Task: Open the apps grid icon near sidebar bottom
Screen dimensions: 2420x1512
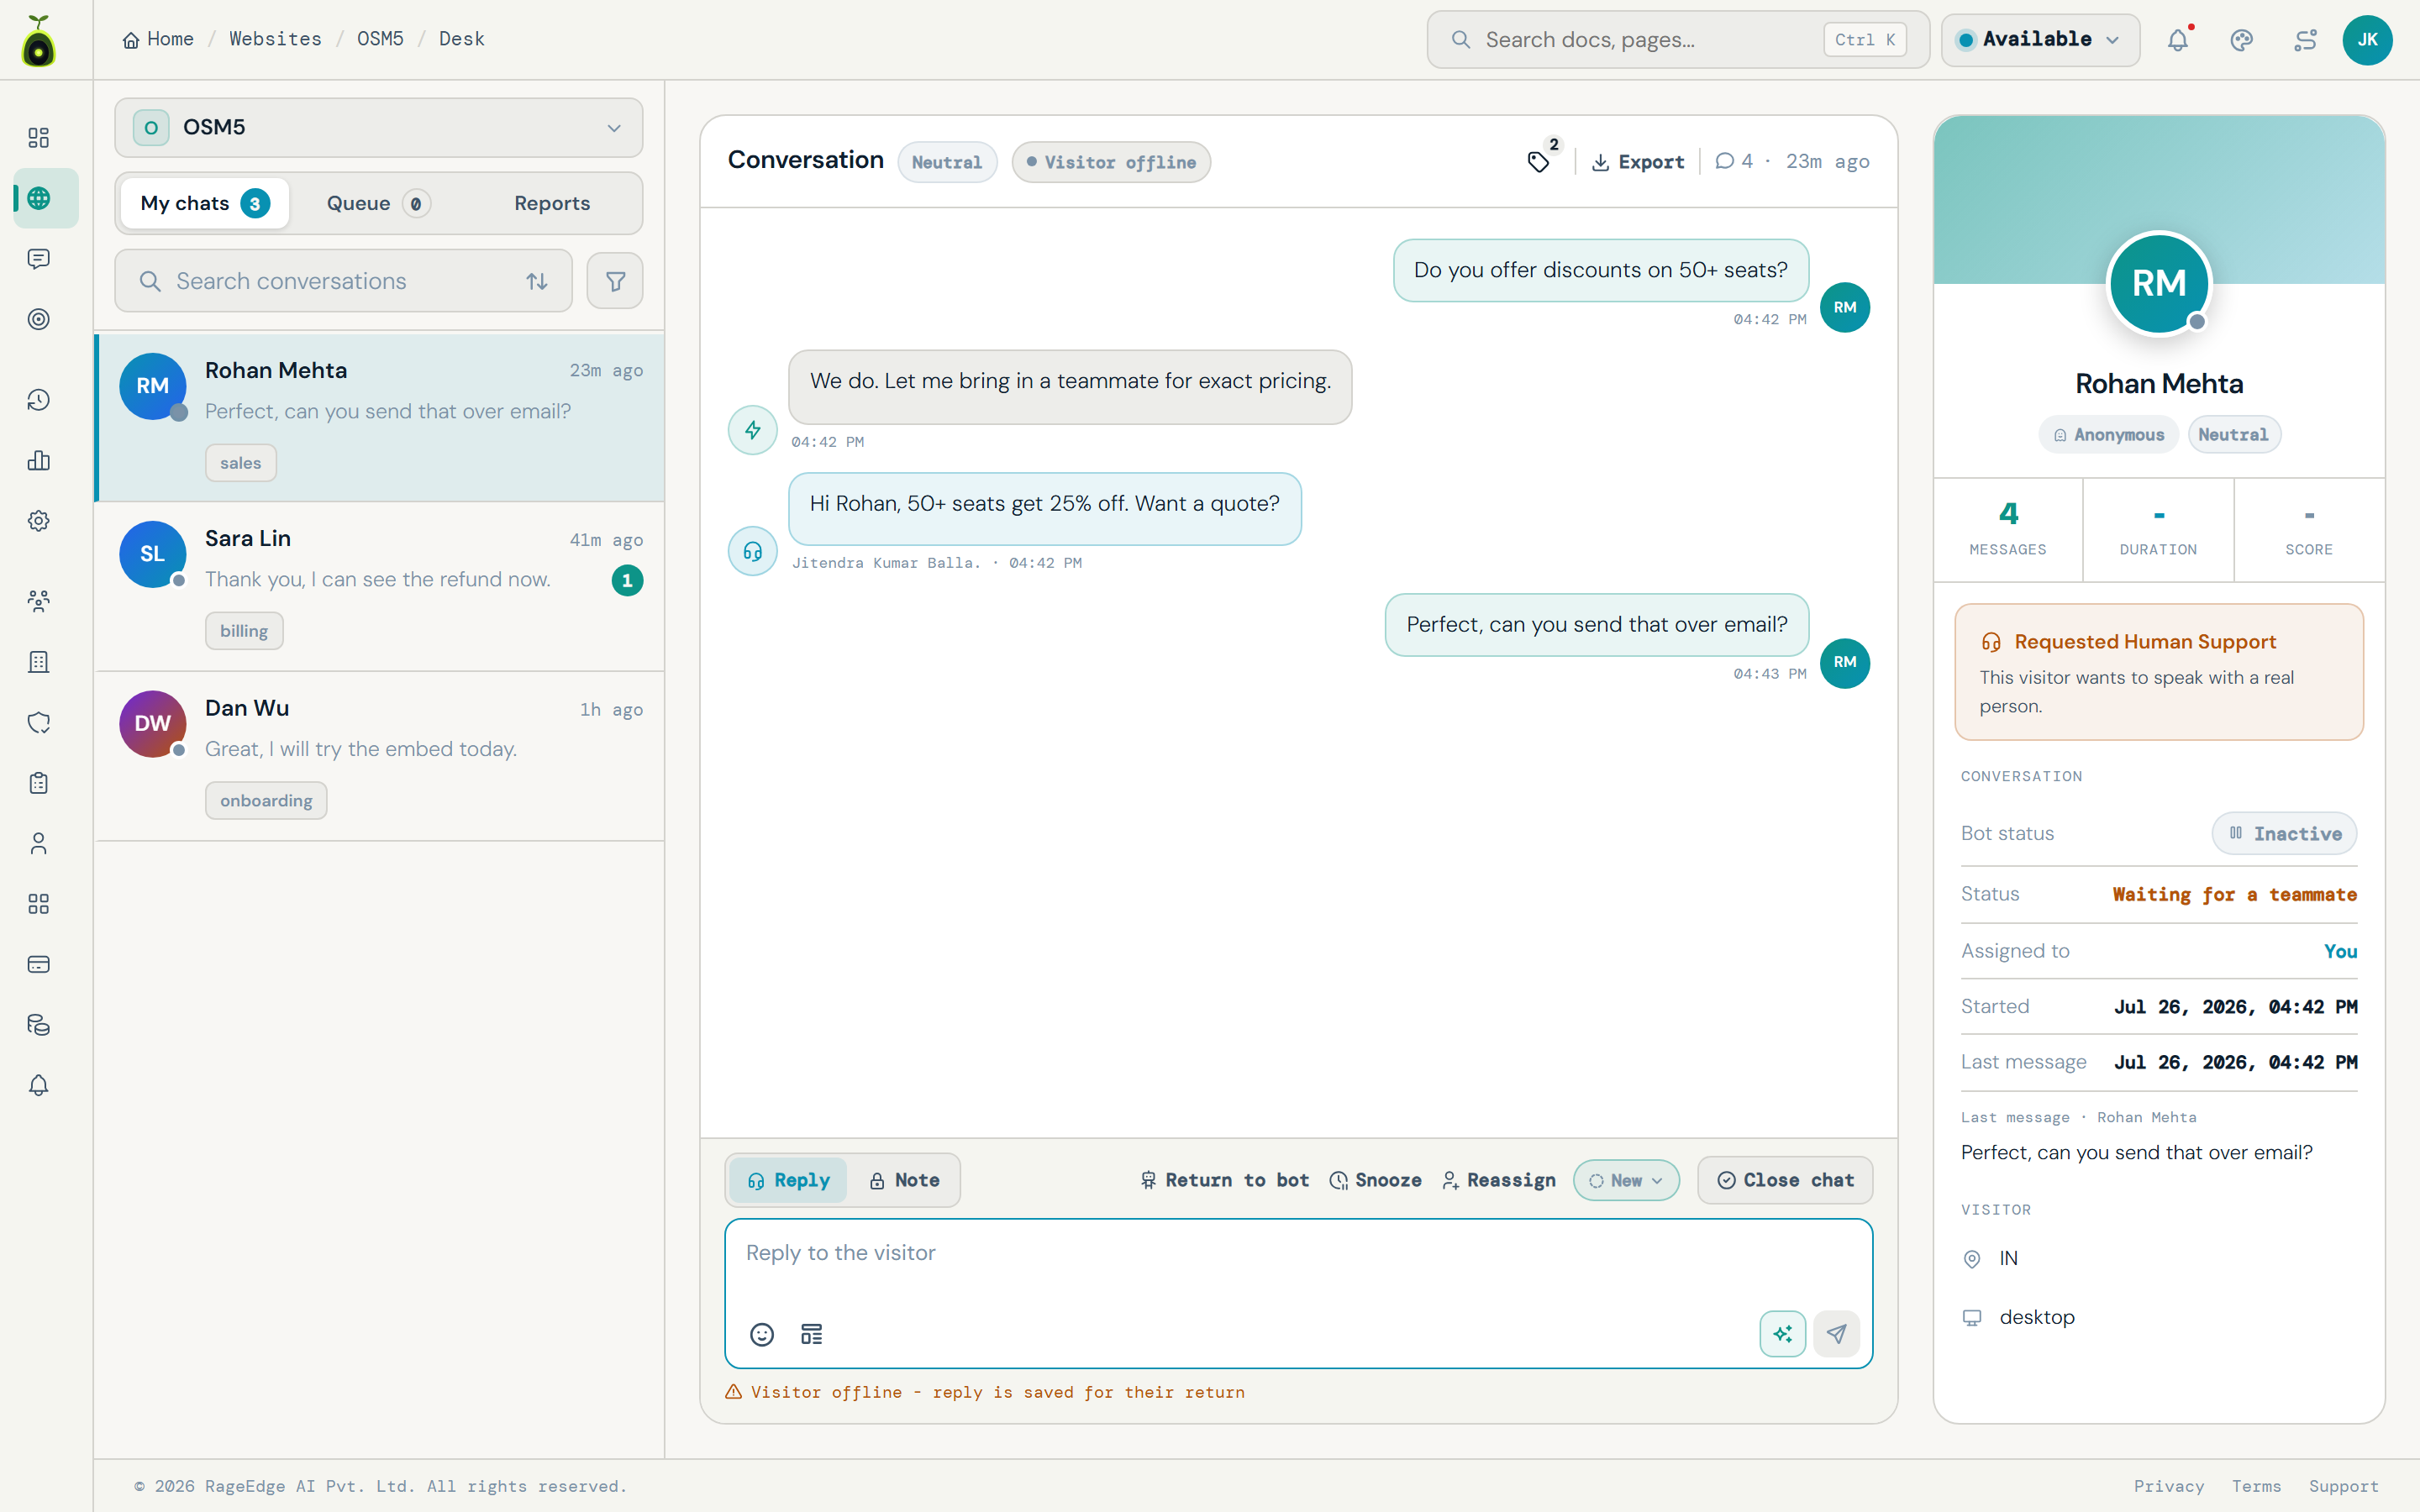Action: pyautogui.click(x=38, y=904)
